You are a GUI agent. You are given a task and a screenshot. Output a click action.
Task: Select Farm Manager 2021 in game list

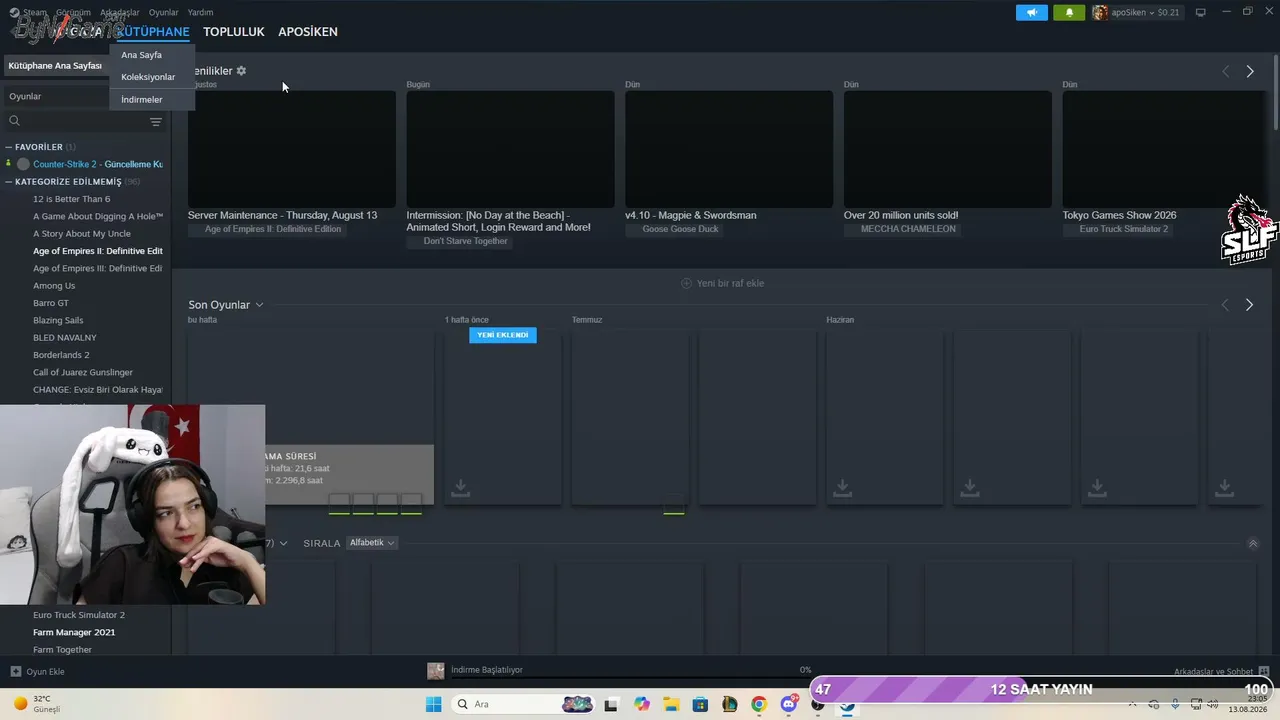[74, 632]
